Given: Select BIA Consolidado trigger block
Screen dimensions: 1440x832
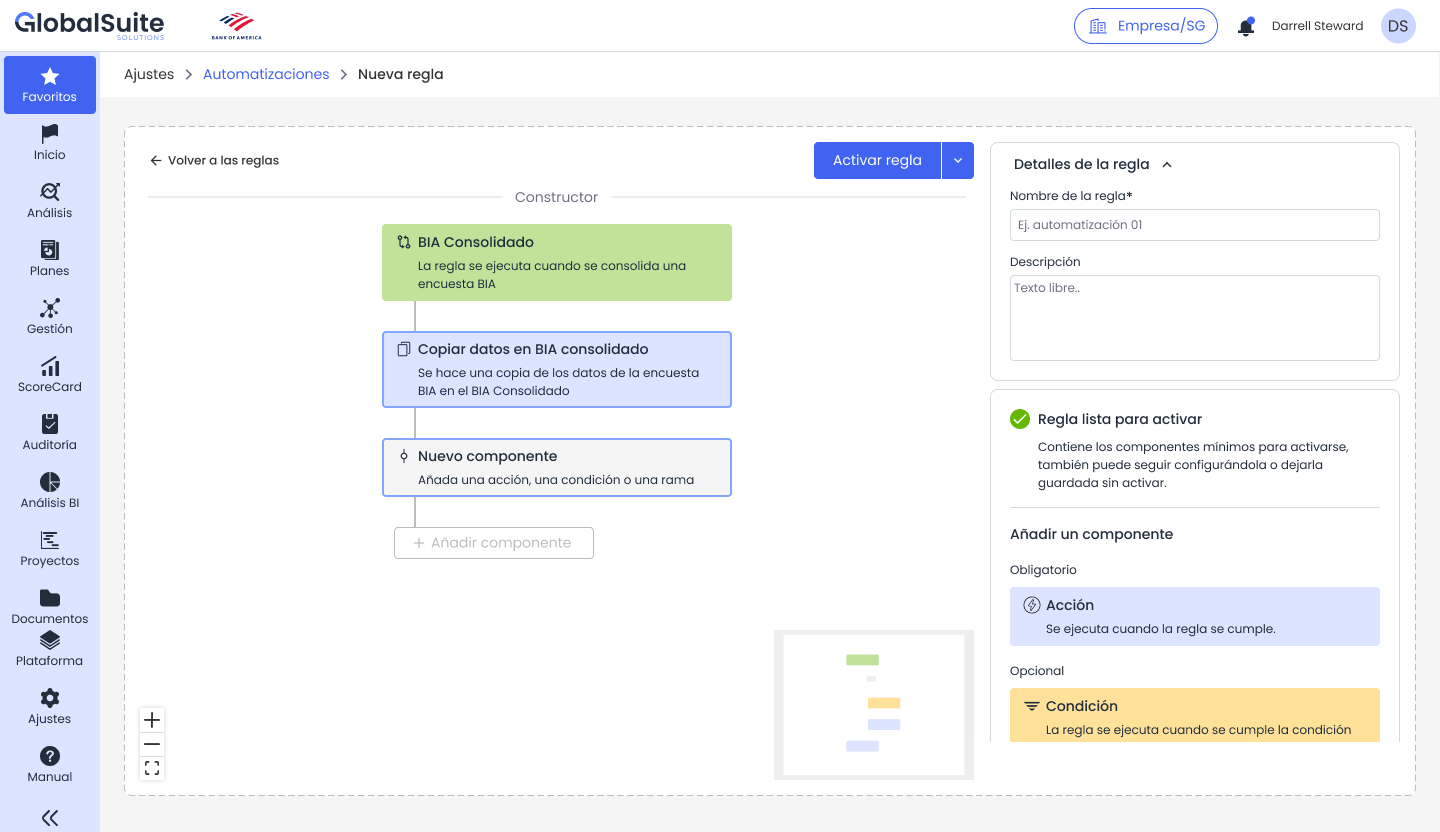Looking at the screenshot, I should click(x=557, y=262).
